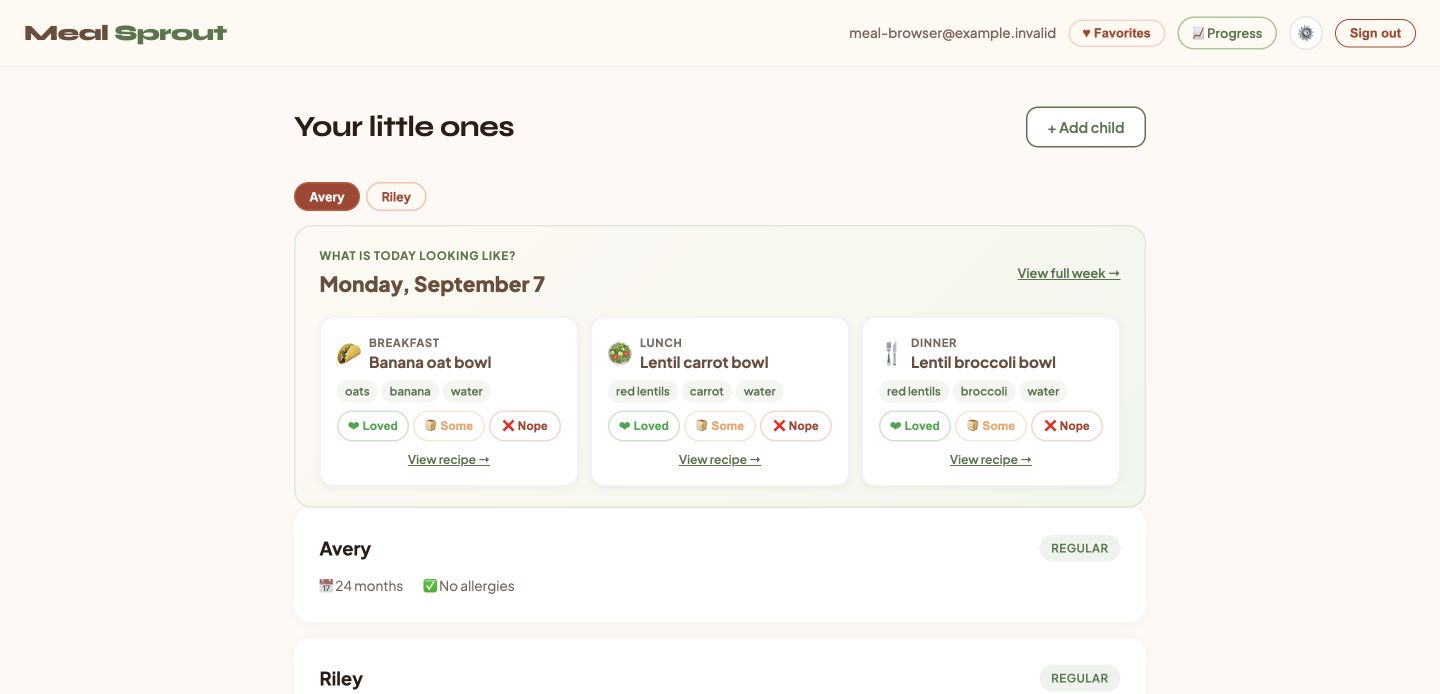This screenshot has height=694, width=1440.
Task: Mark Banana oat bowl as Some
Action: (x=449, y=426)
